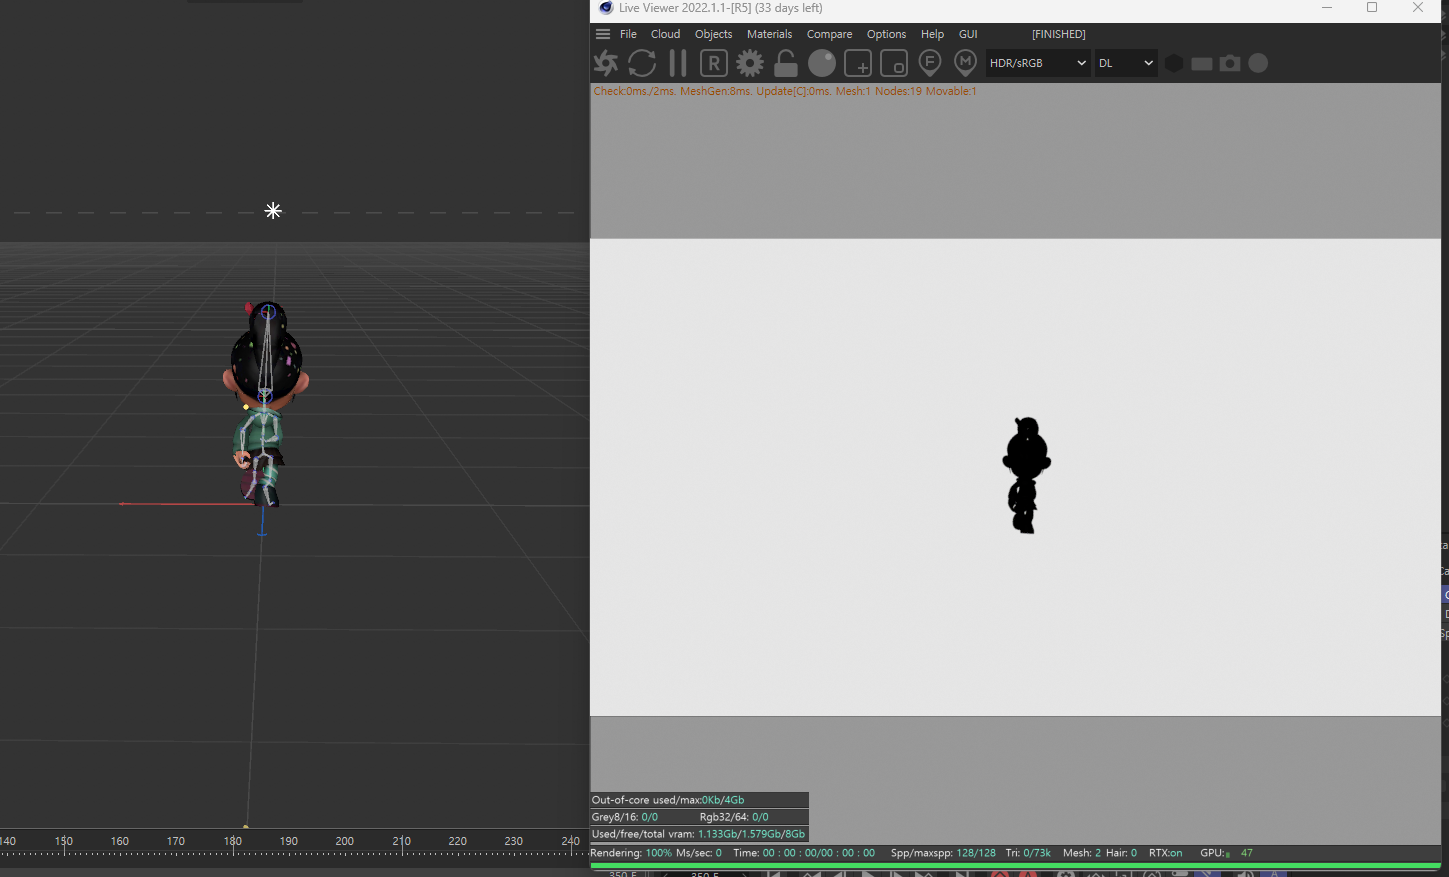Select the character model in the 3D viewport

[265, 403]
